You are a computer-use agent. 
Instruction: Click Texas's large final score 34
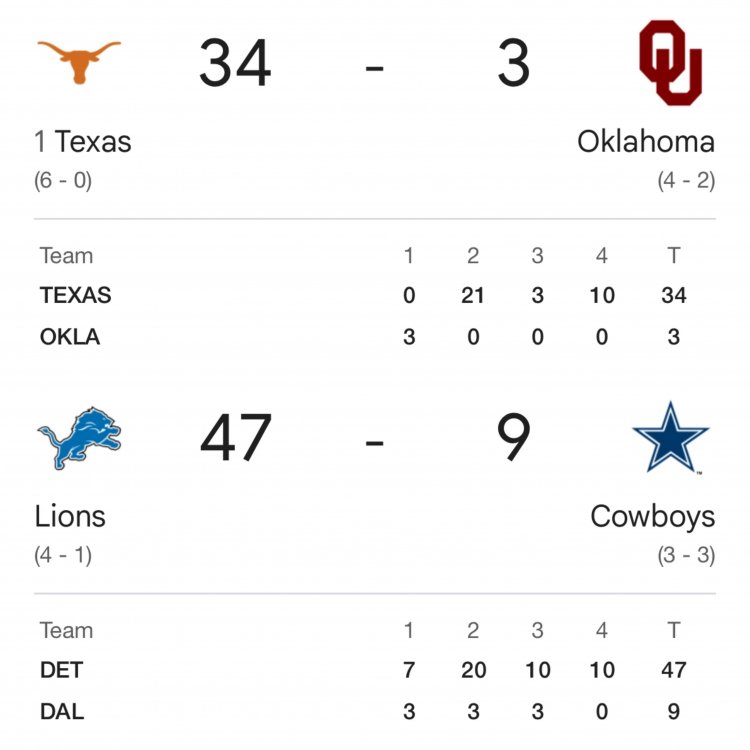(x=235, y=63)
